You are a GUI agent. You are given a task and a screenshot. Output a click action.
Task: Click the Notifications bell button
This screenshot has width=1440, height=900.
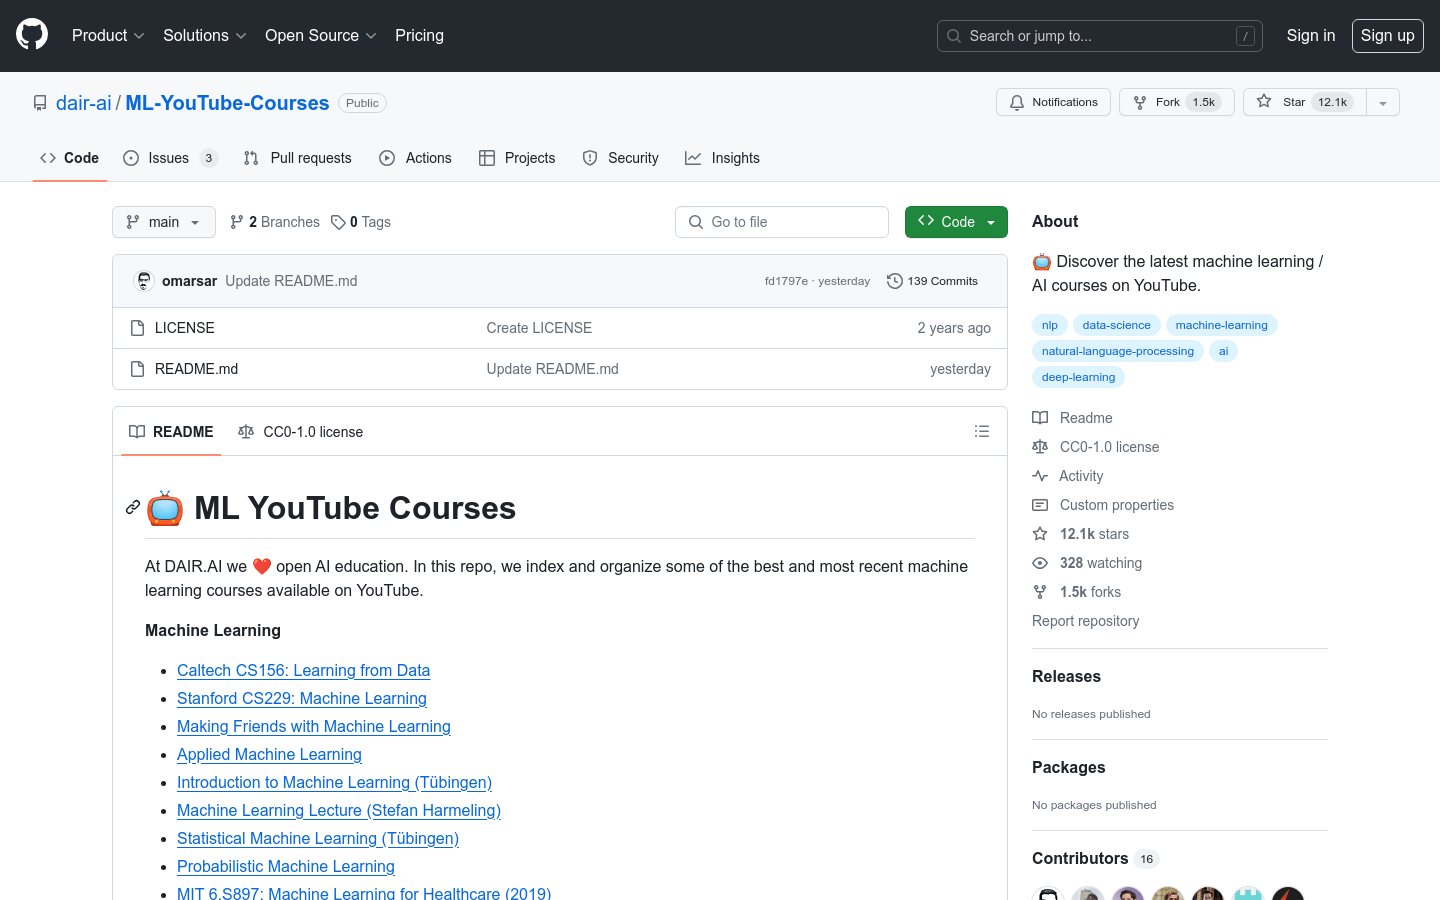point(1053,102)
